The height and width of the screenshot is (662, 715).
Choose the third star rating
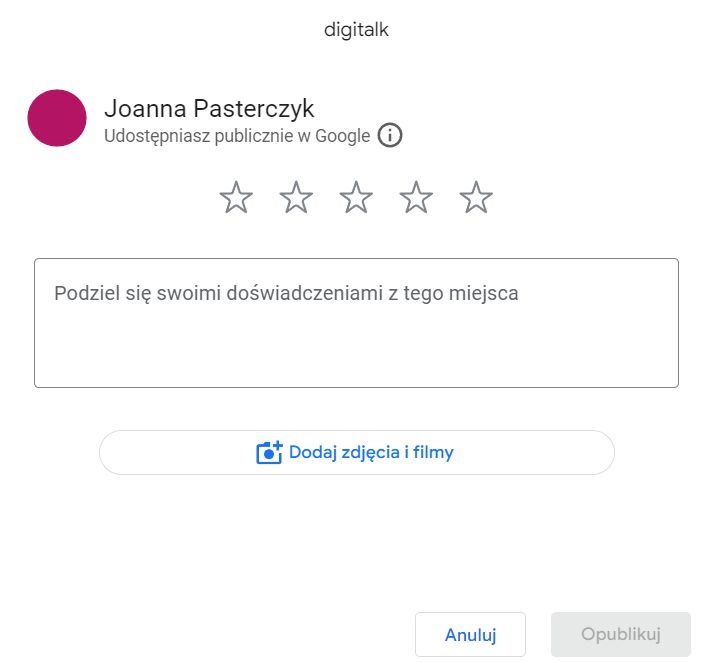click(356, 198)
